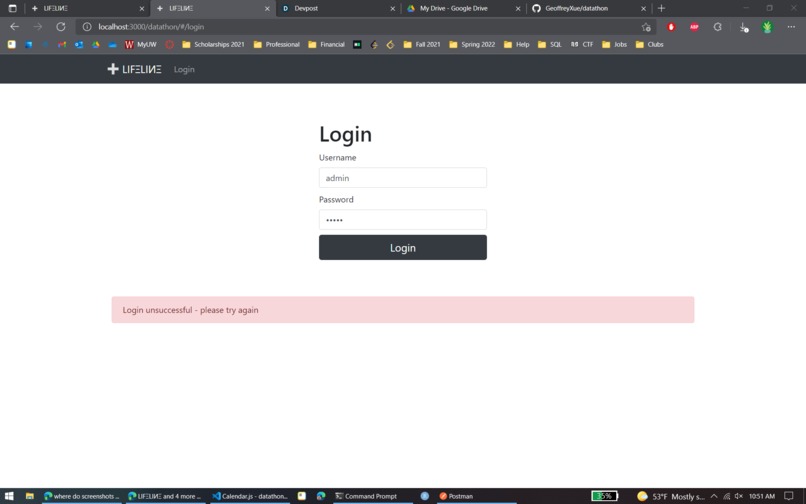
Task: Switch to the first LIFELINE tab
Action: pos(87,8)
